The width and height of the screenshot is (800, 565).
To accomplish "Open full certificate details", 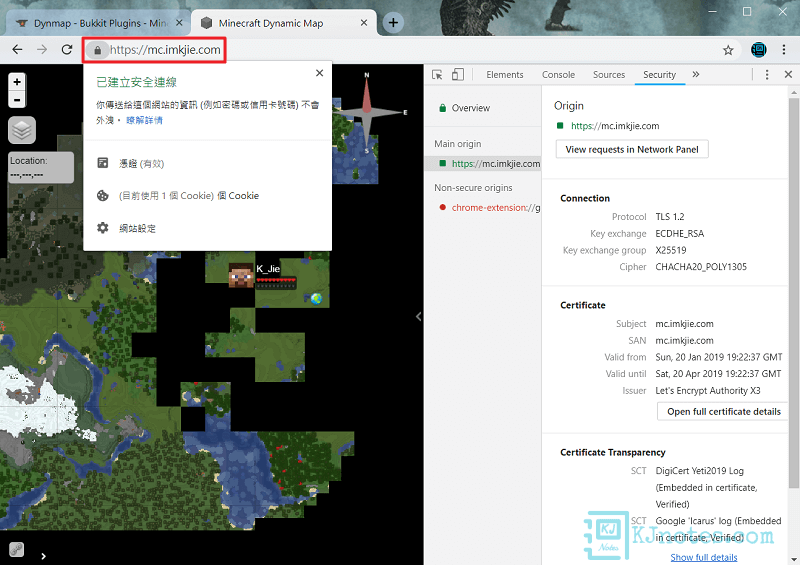I will coord(723,411).
